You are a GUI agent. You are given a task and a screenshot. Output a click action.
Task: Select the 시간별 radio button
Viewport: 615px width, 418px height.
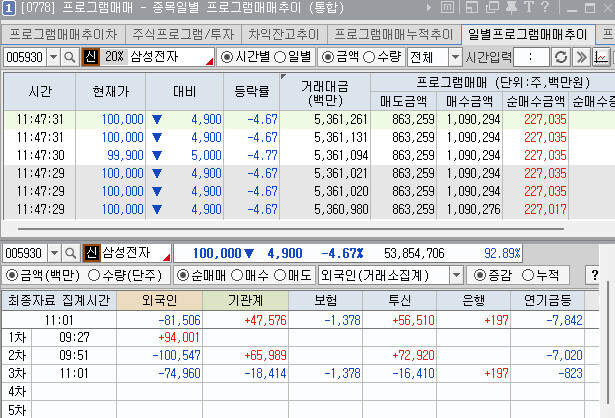[226, 58]
